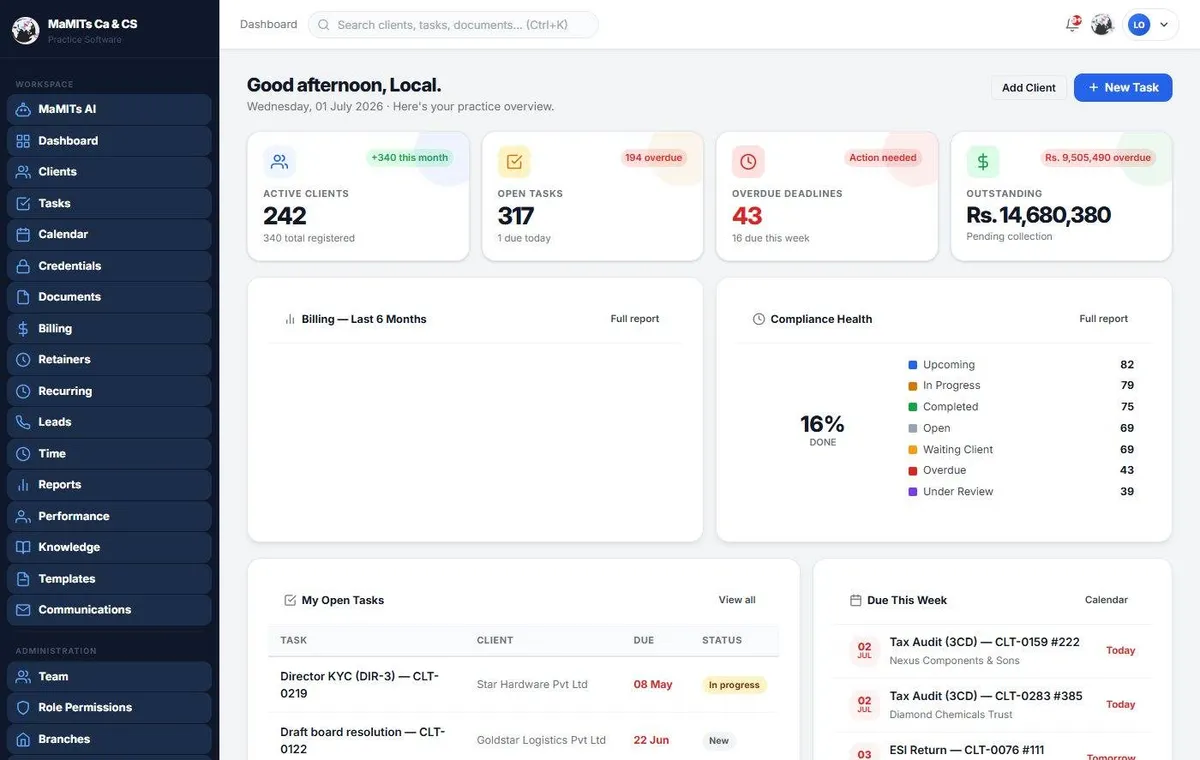Viewport: 1200px width, 760px height.
Task: Click the Due This Week calendar icon
Action: click(x=855, y=600)
